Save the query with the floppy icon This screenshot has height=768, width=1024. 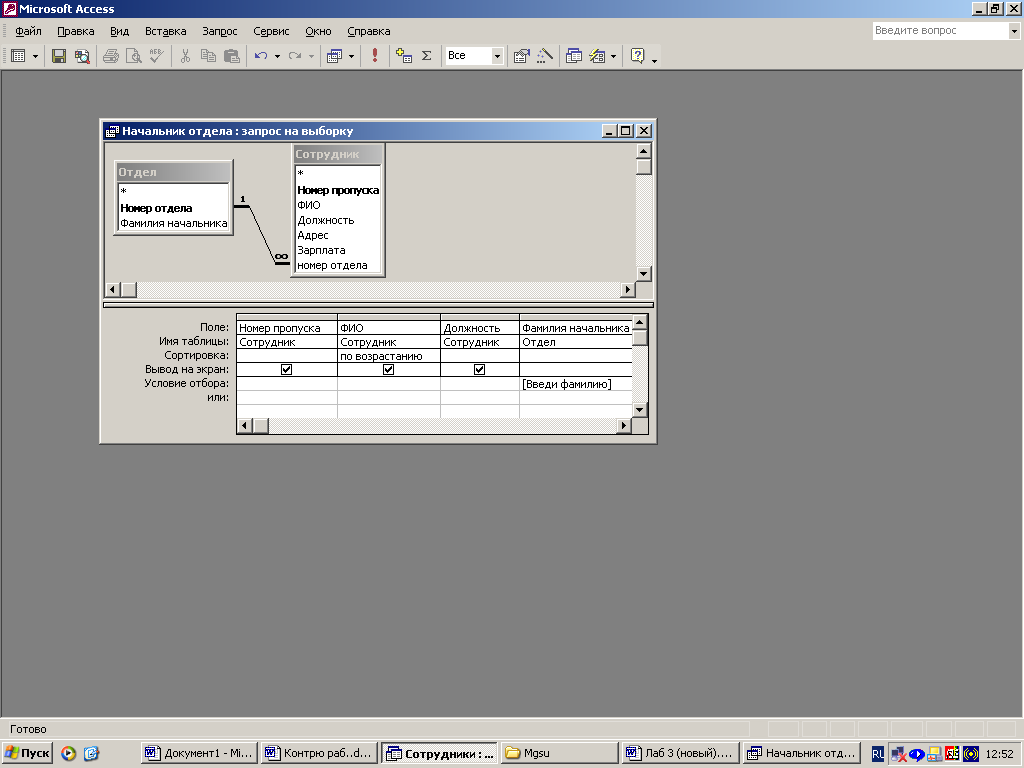[59, 56]
